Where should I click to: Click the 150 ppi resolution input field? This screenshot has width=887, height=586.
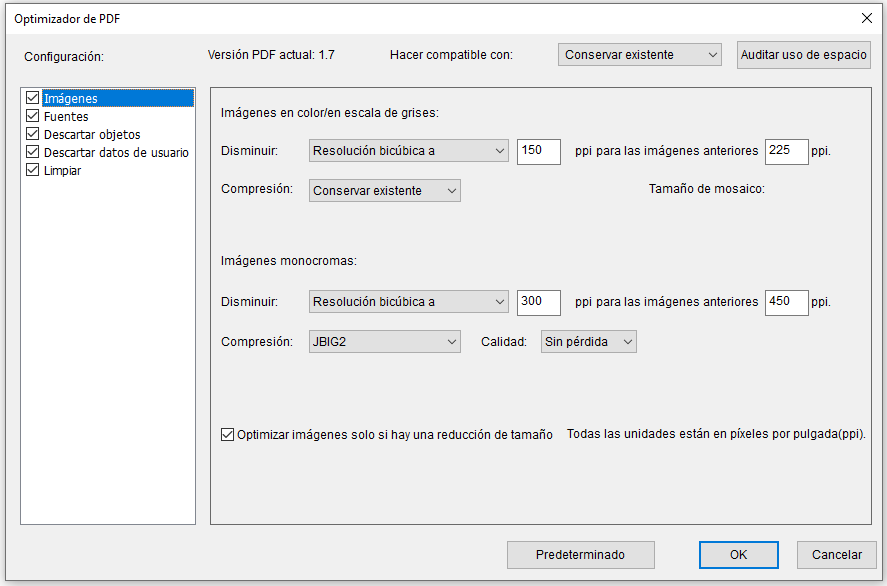(538, 151)
